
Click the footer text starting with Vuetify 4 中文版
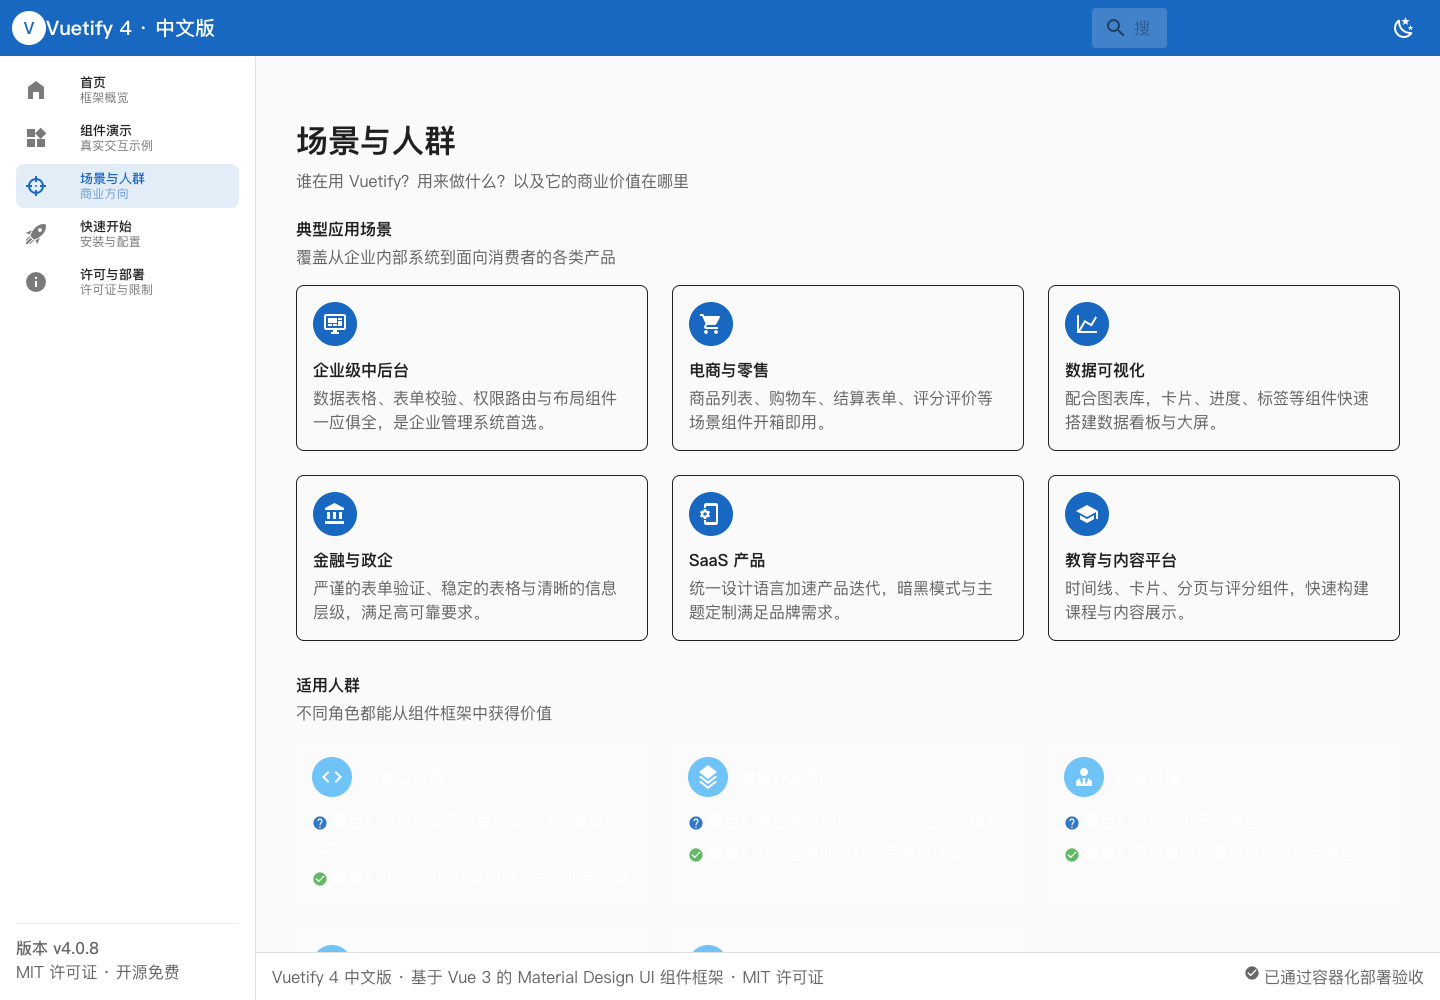pos(548,977)
